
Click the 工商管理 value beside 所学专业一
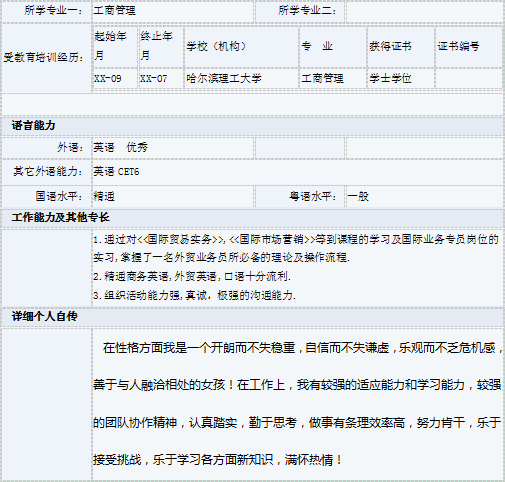click(x=114, y=11)
